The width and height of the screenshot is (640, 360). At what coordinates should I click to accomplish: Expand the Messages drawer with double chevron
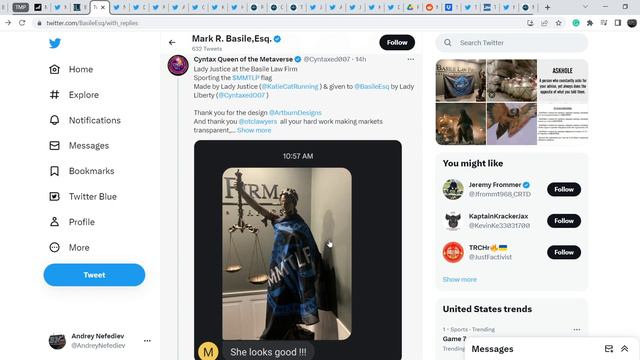(x=624, y=349)
